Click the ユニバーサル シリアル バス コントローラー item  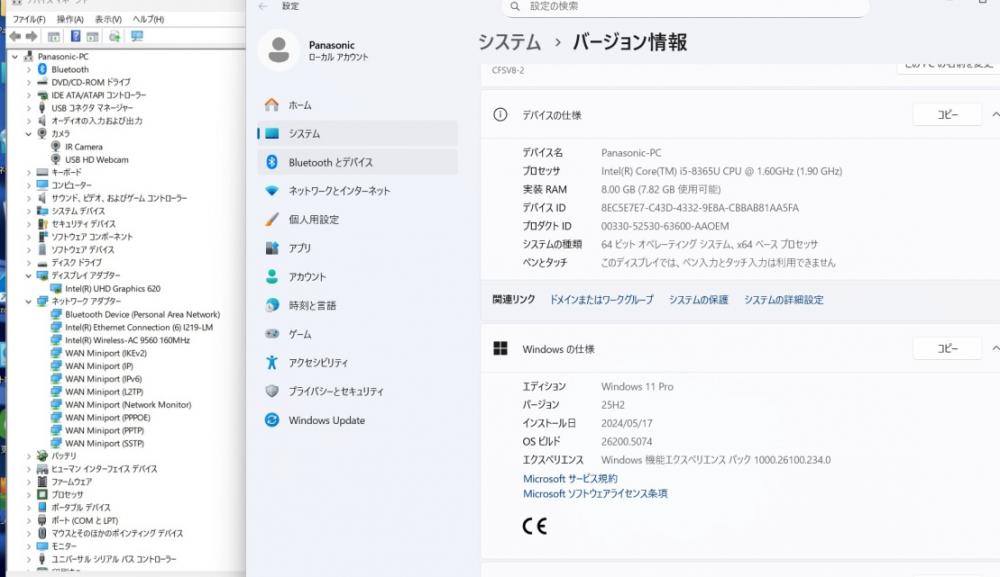pyautogui.click(x=114, y=559)
